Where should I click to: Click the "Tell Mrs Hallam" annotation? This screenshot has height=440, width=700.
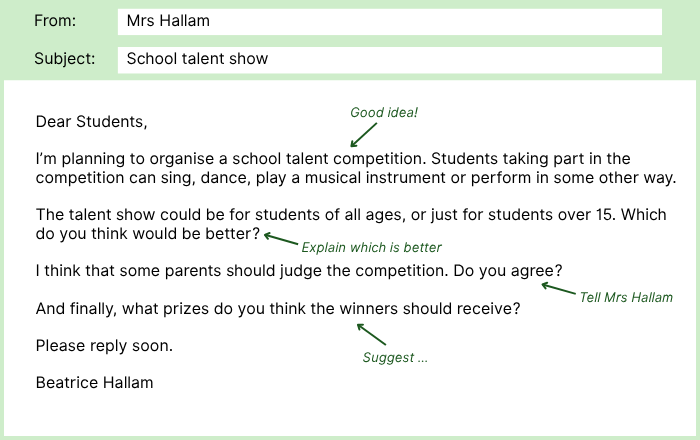pos(626,298)
